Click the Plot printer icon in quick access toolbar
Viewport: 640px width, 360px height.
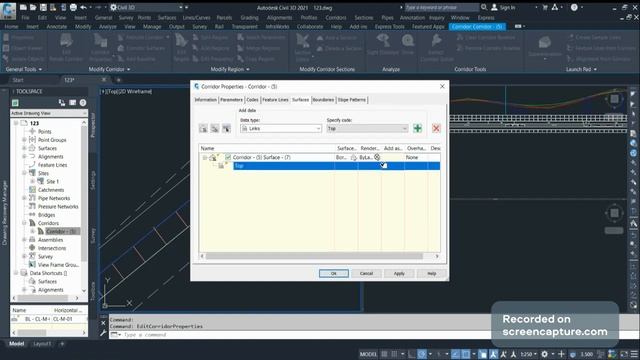(73, 7)
